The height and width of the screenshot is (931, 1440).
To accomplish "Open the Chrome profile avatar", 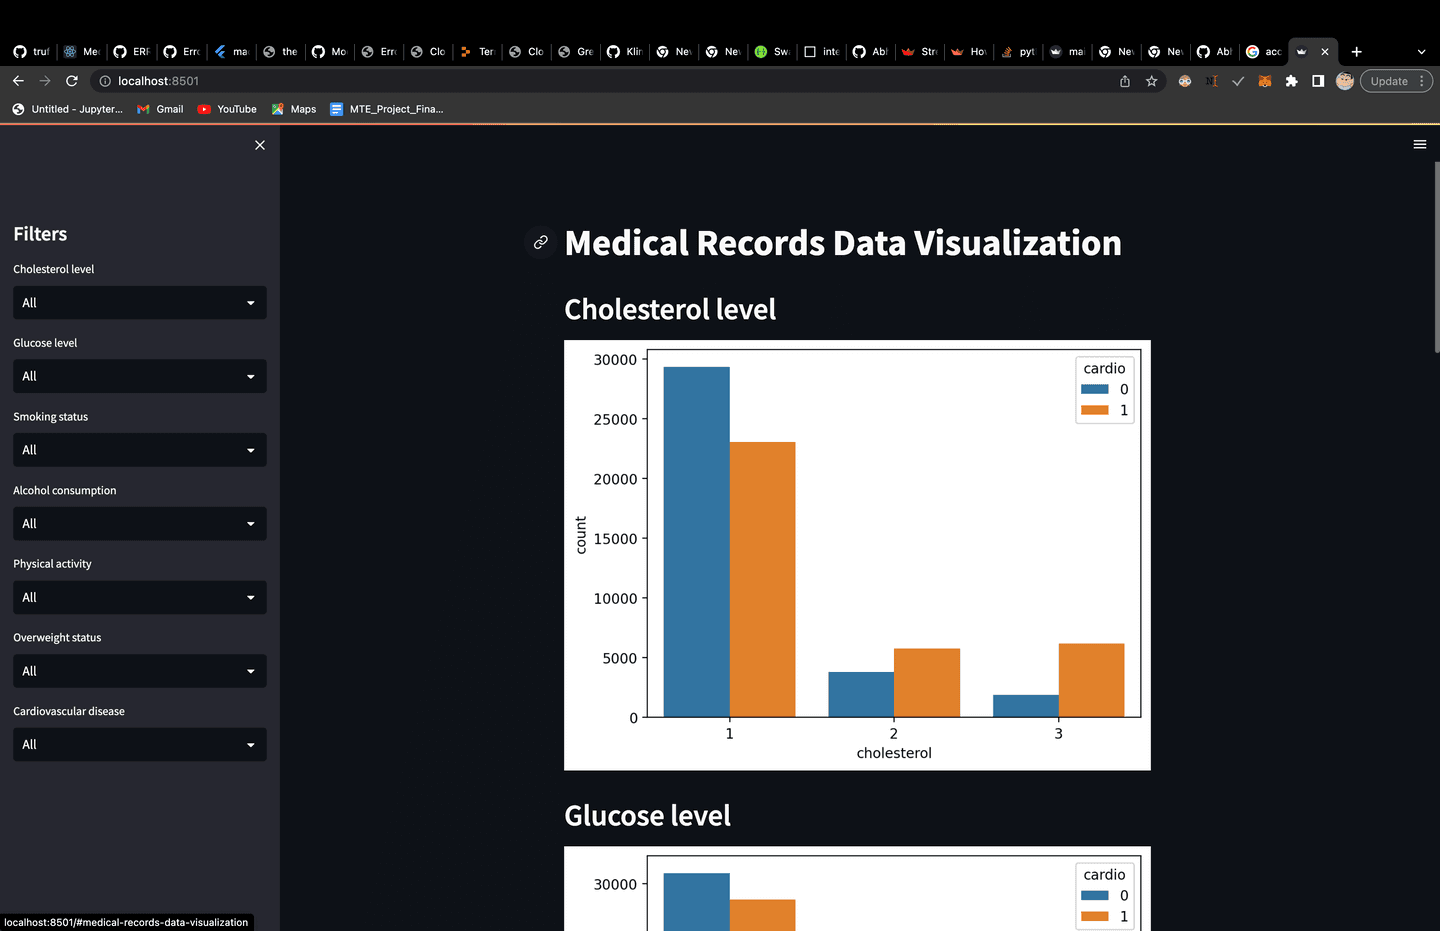I will tap(1345, 81).
